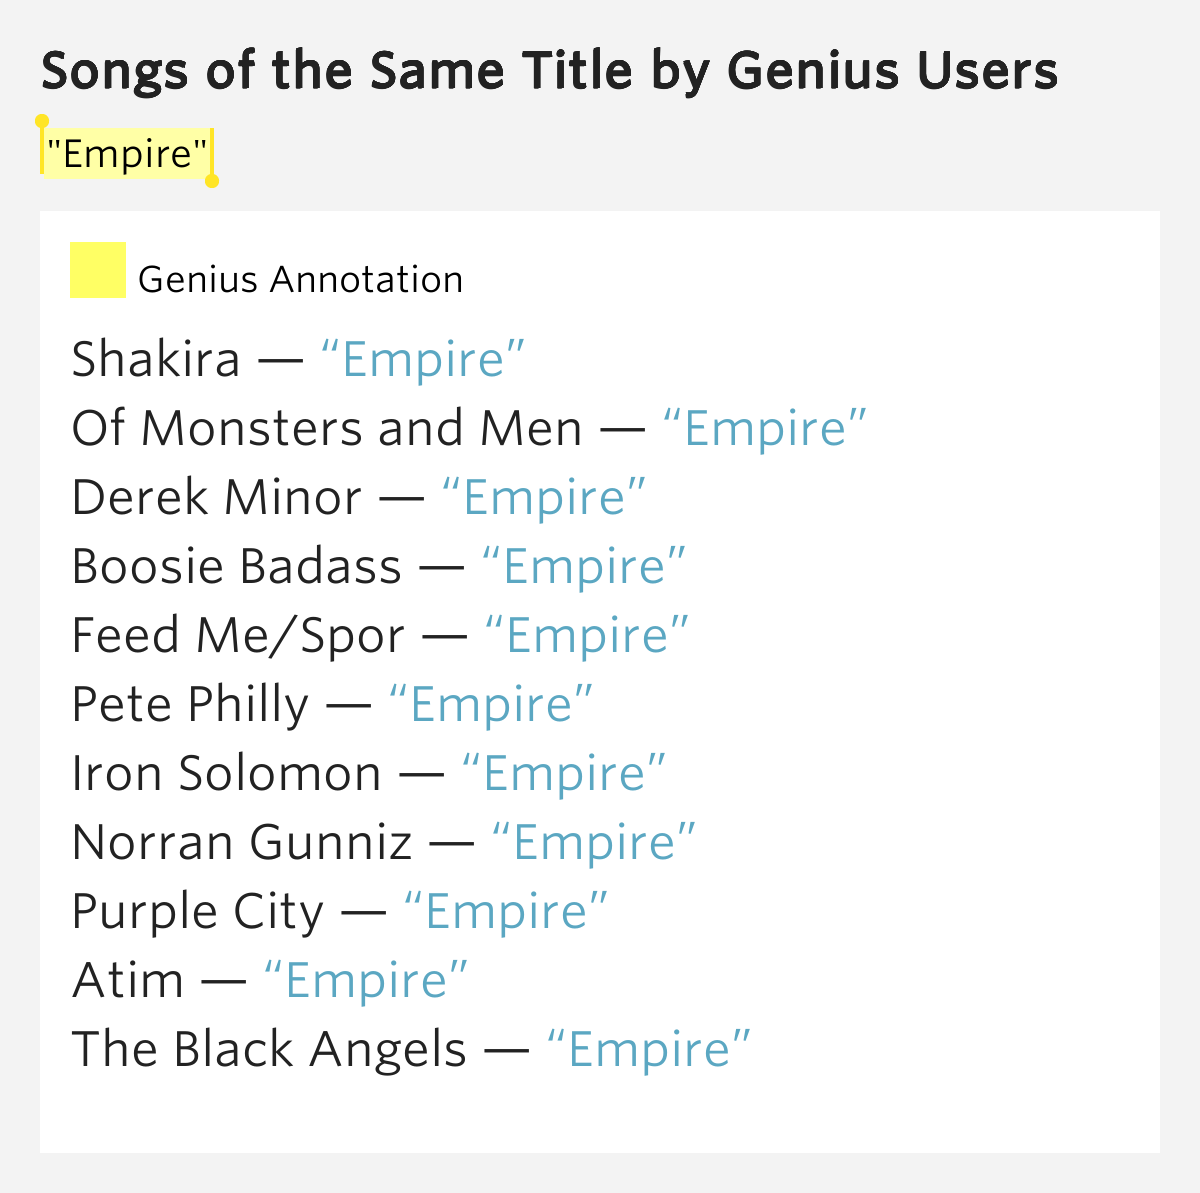
Task: Click the highlighted "Empire" annotated lyric
Action: pos(127,154)
